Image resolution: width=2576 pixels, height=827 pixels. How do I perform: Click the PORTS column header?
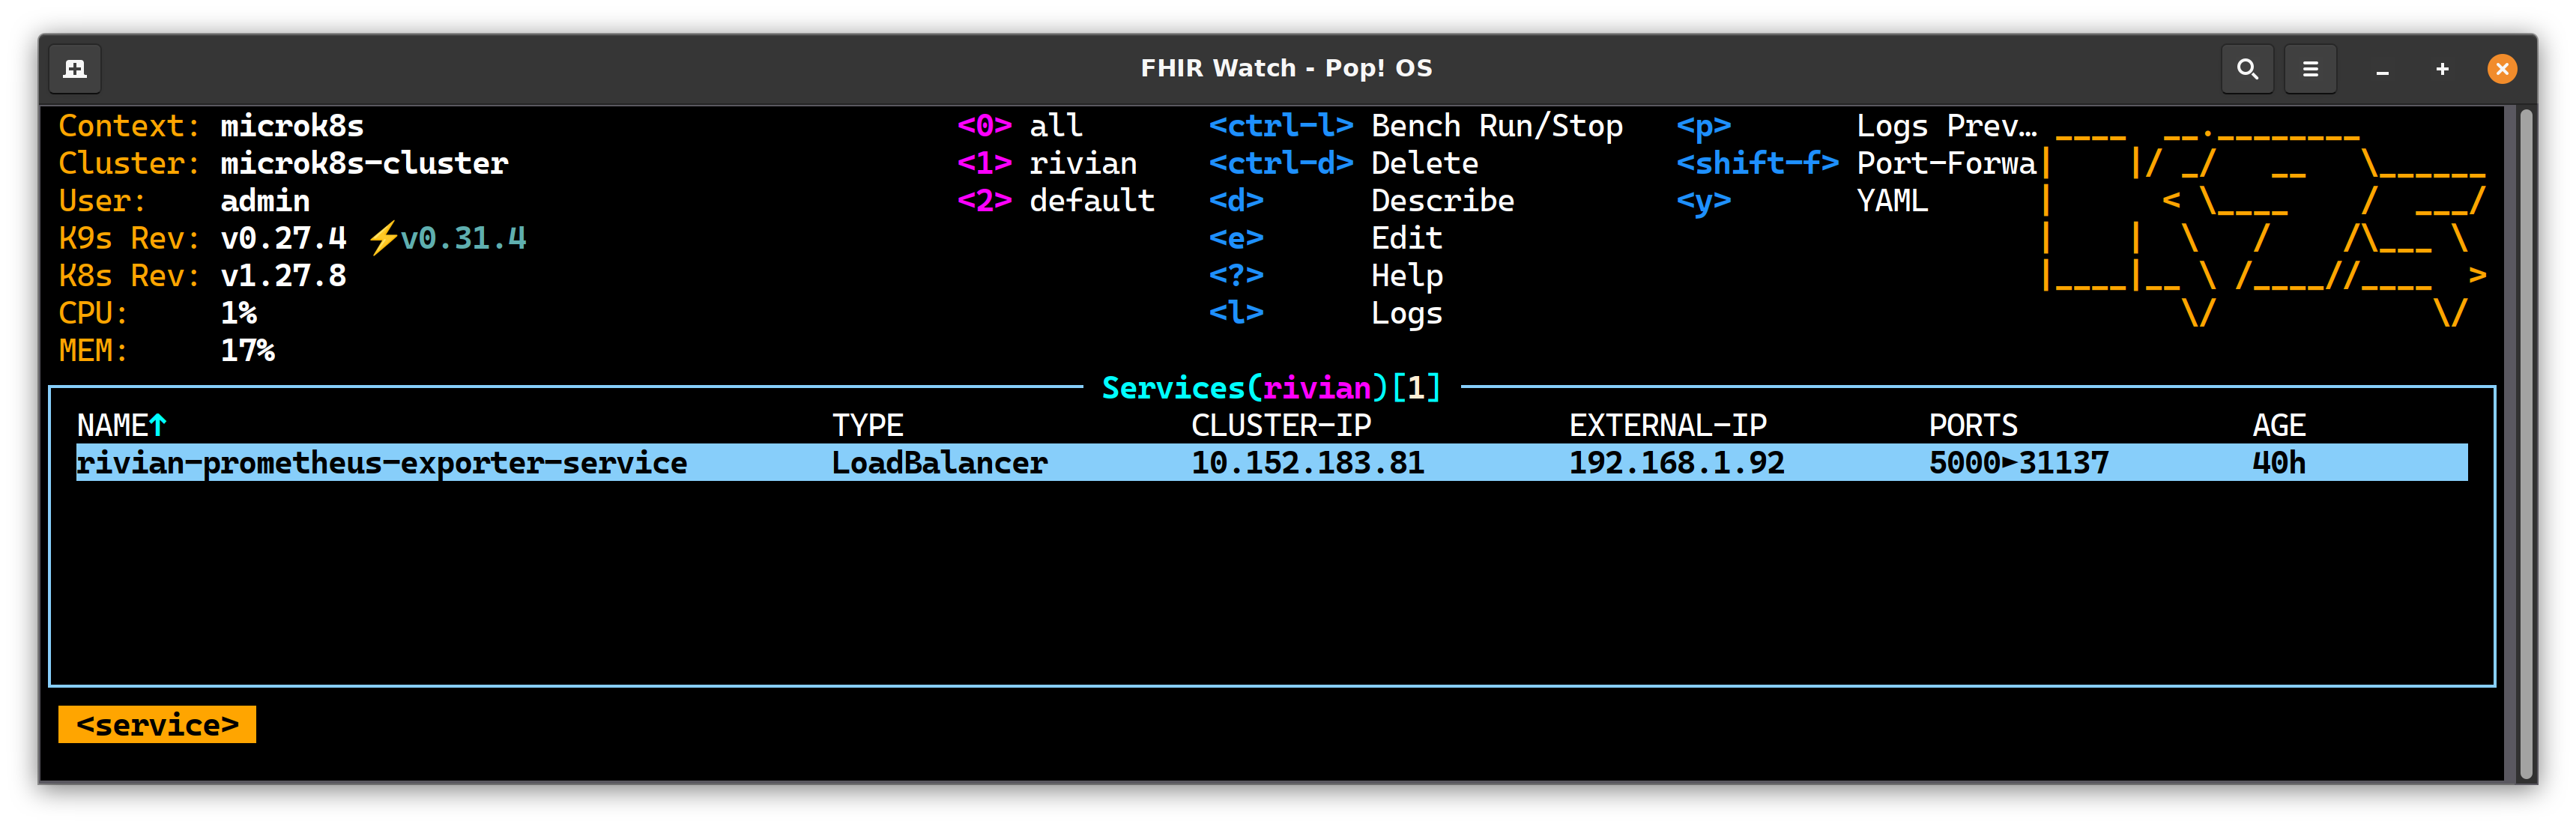point(1972,425)
